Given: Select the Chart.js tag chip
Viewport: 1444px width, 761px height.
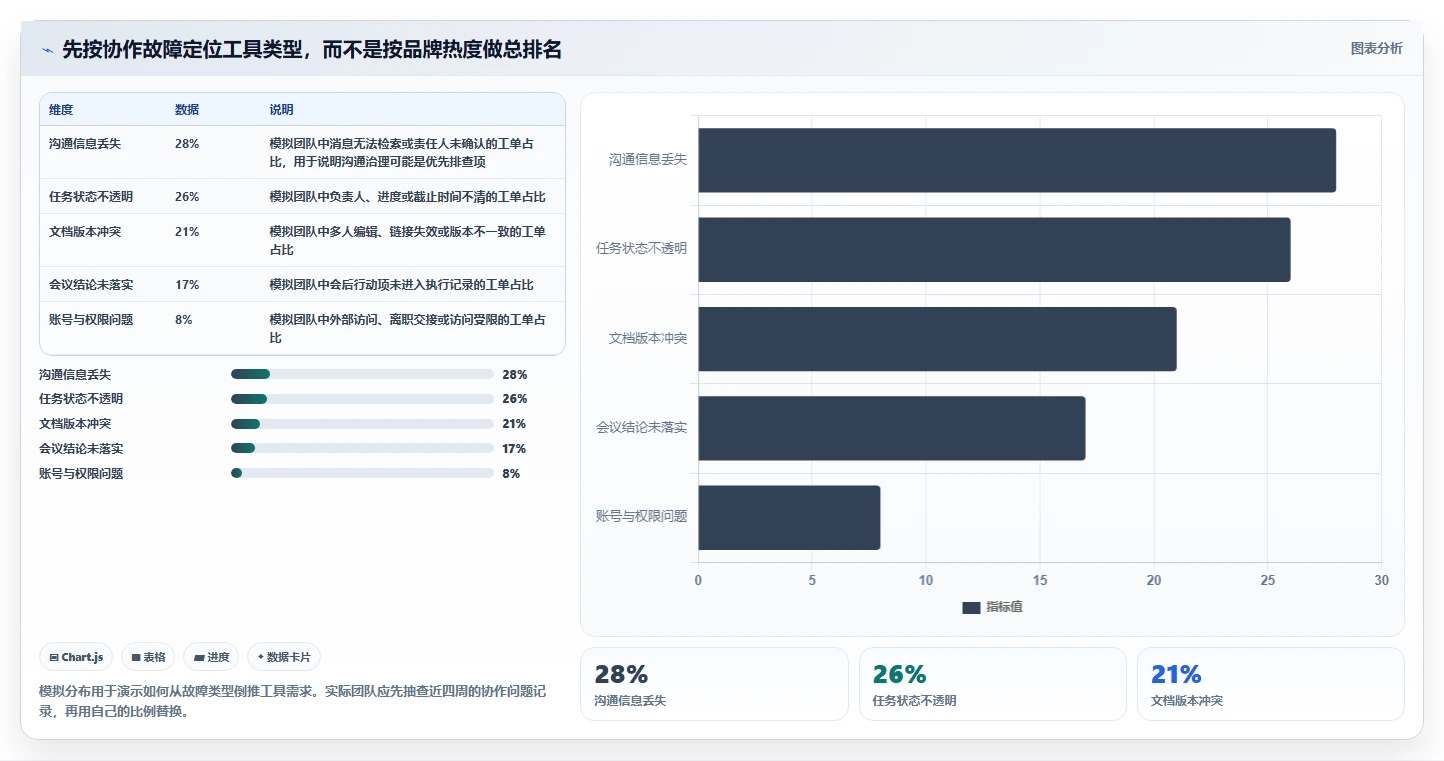Looking at the screenshot, I should [x=77, y=657].
